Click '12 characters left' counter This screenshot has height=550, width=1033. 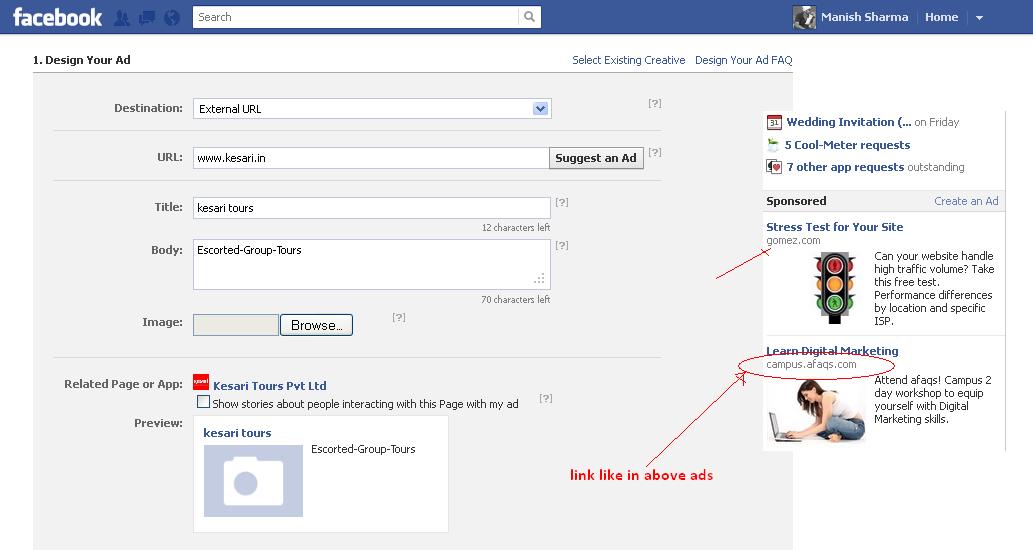516,227
